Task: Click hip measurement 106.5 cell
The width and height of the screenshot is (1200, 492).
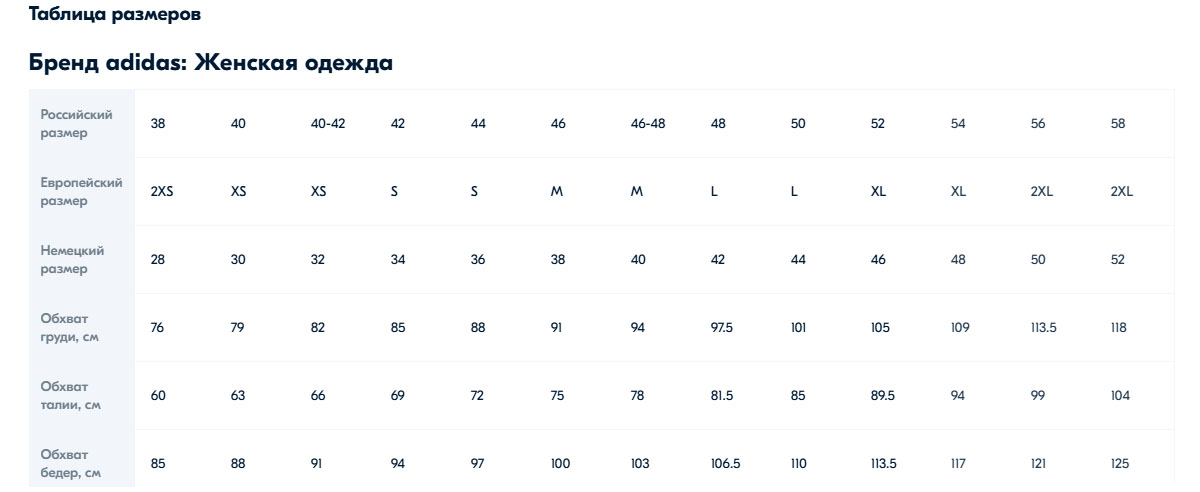Action: point(725,464)
